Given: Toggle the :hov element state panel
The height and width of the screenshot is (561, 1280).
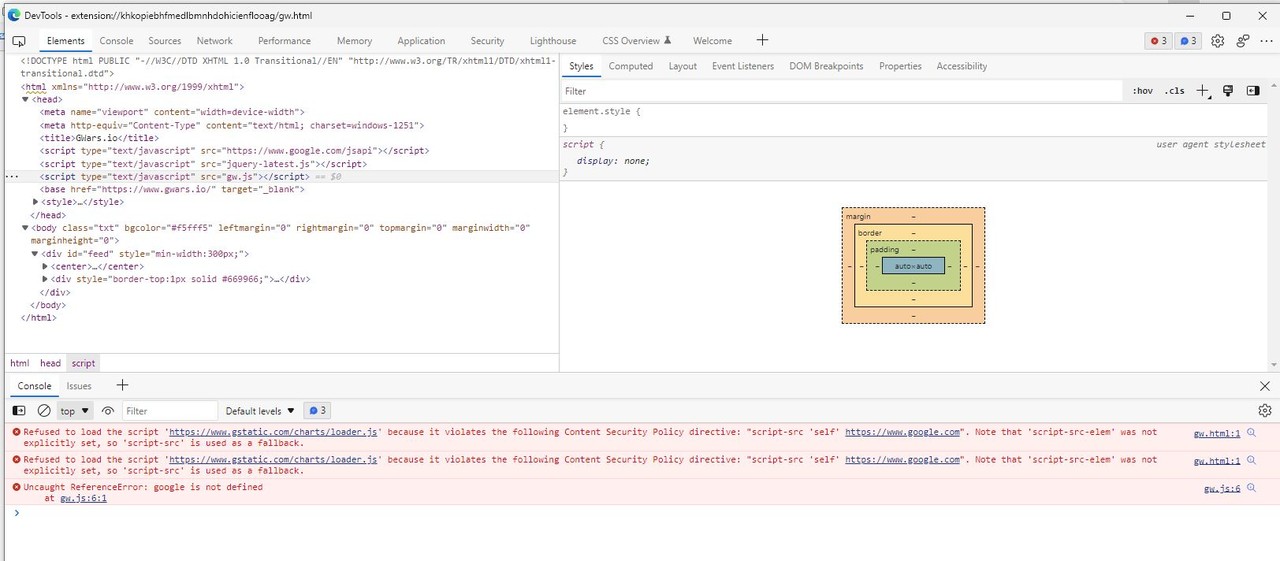Looking at the screenshot, I should (1142, 91).
